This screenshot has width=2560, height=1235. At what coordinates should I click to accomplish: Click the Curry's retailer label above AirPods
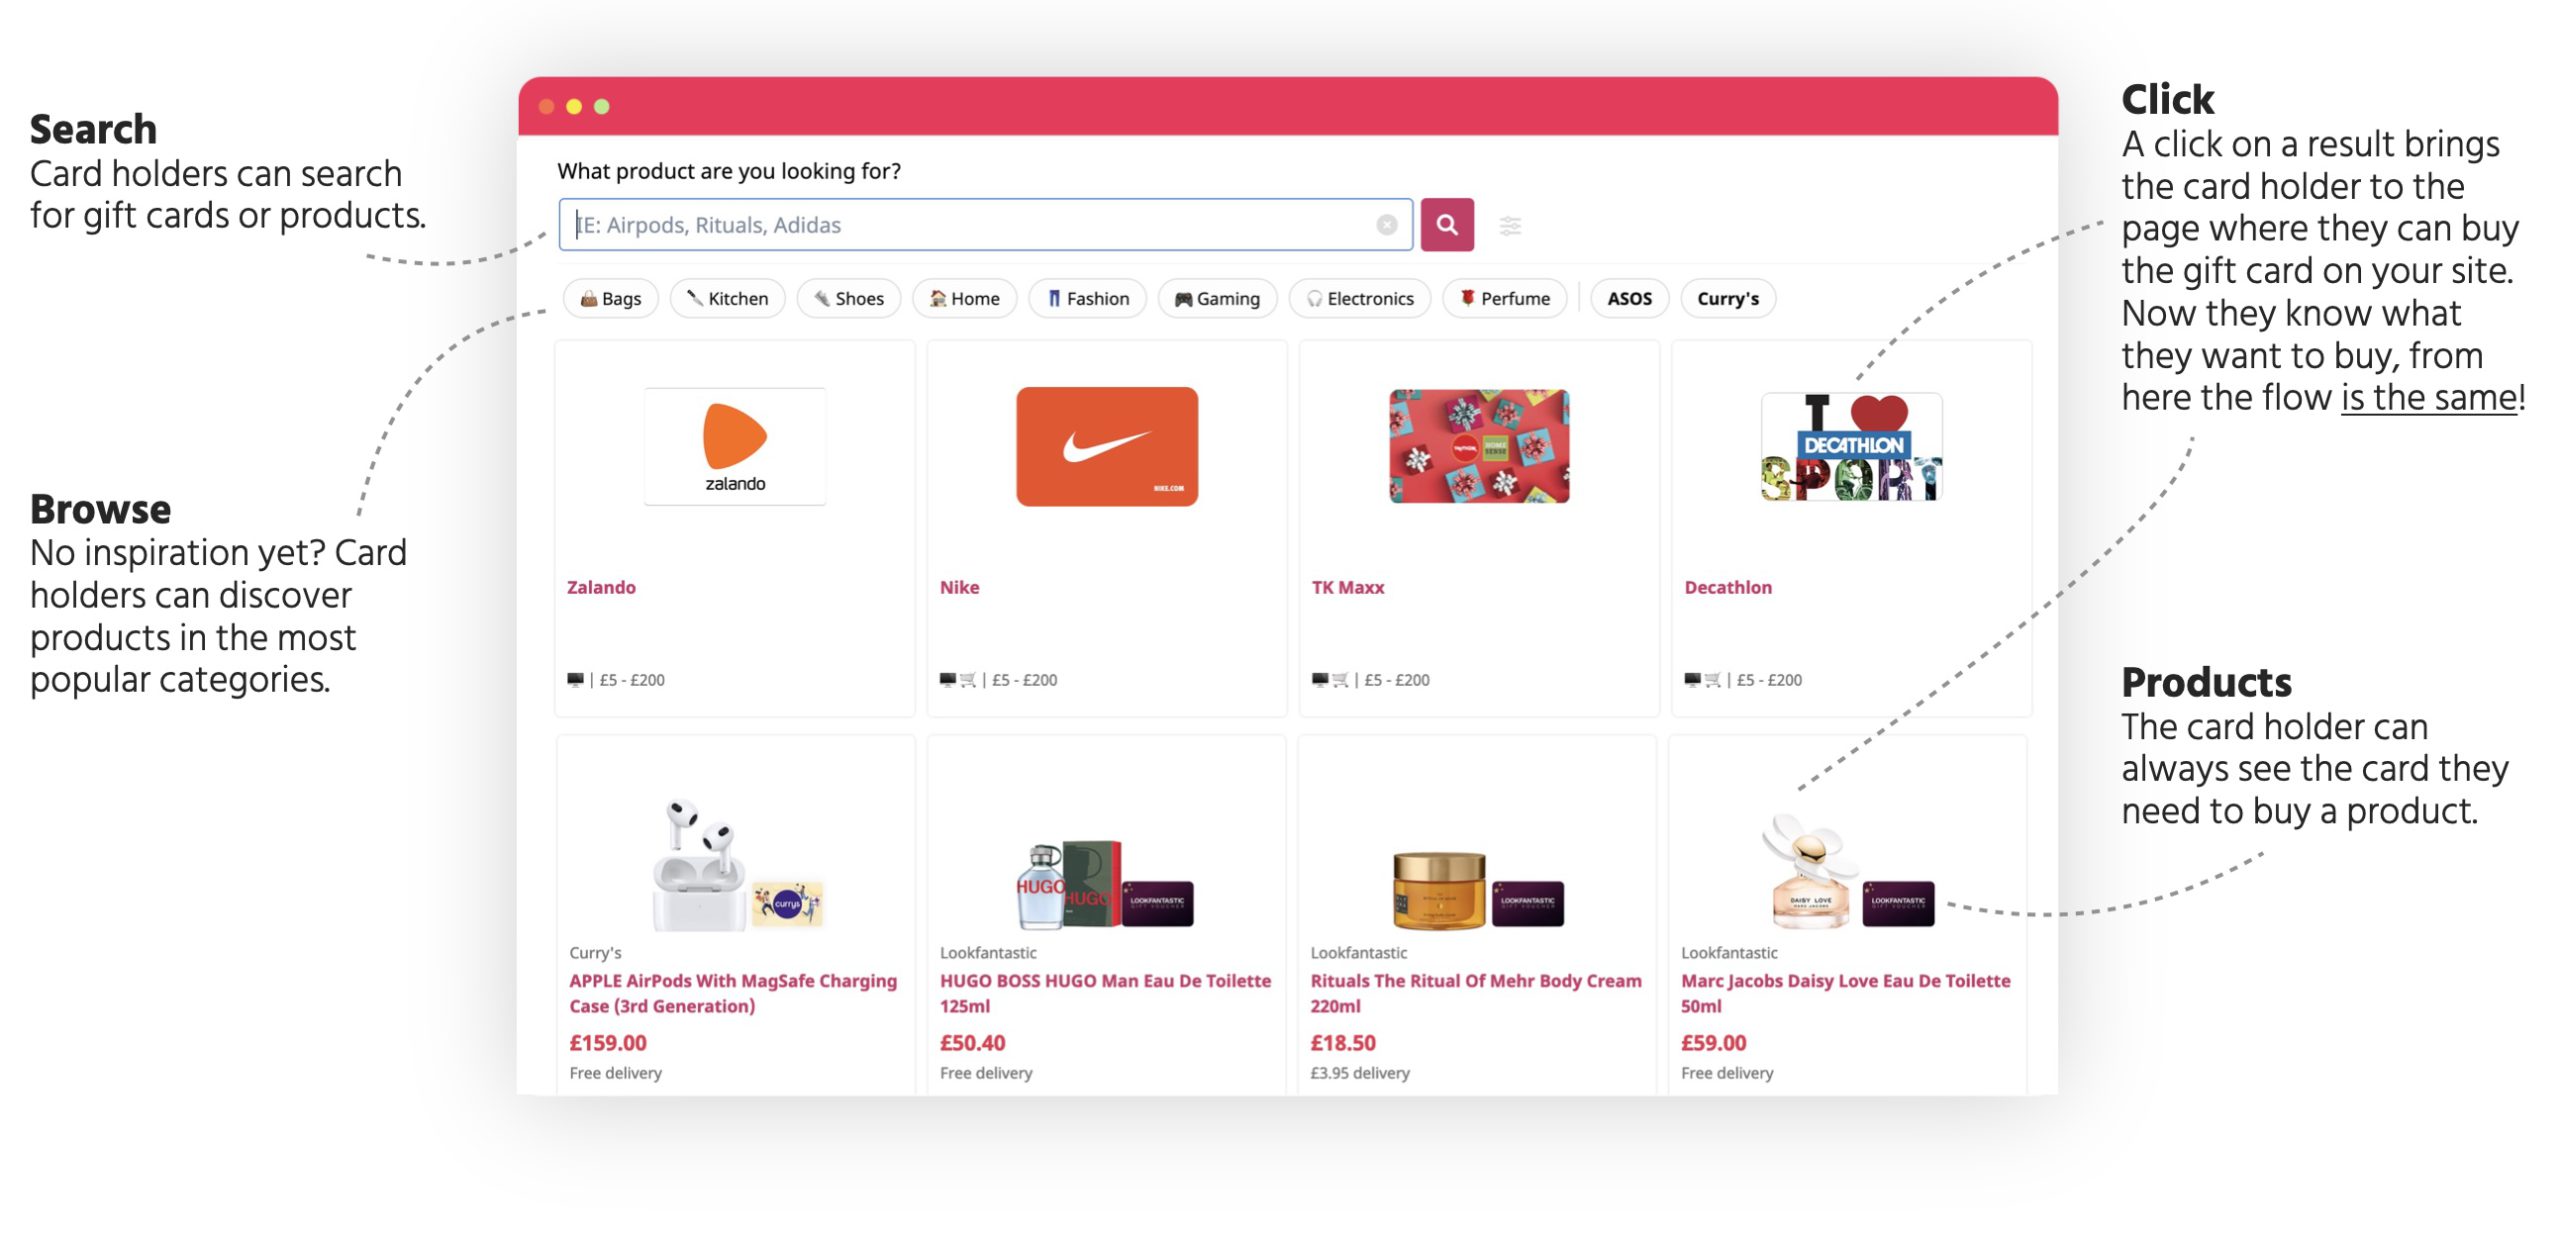click(x=595, y=953)
